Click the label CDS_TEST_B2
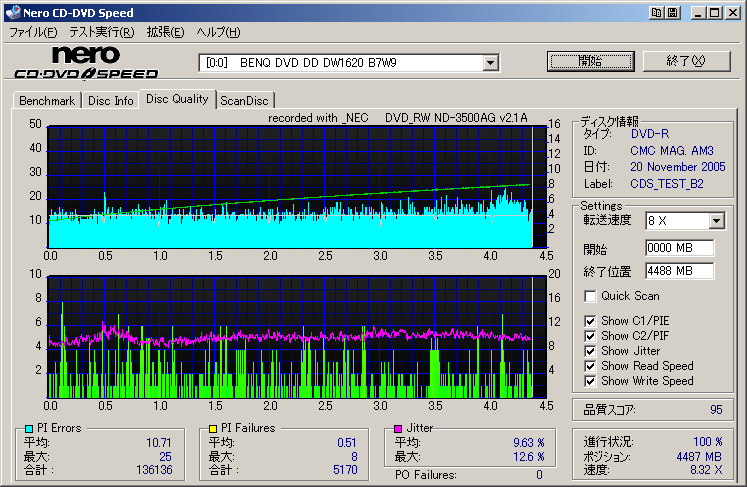This screenshot has height=487, width=747. pos(666,184)
